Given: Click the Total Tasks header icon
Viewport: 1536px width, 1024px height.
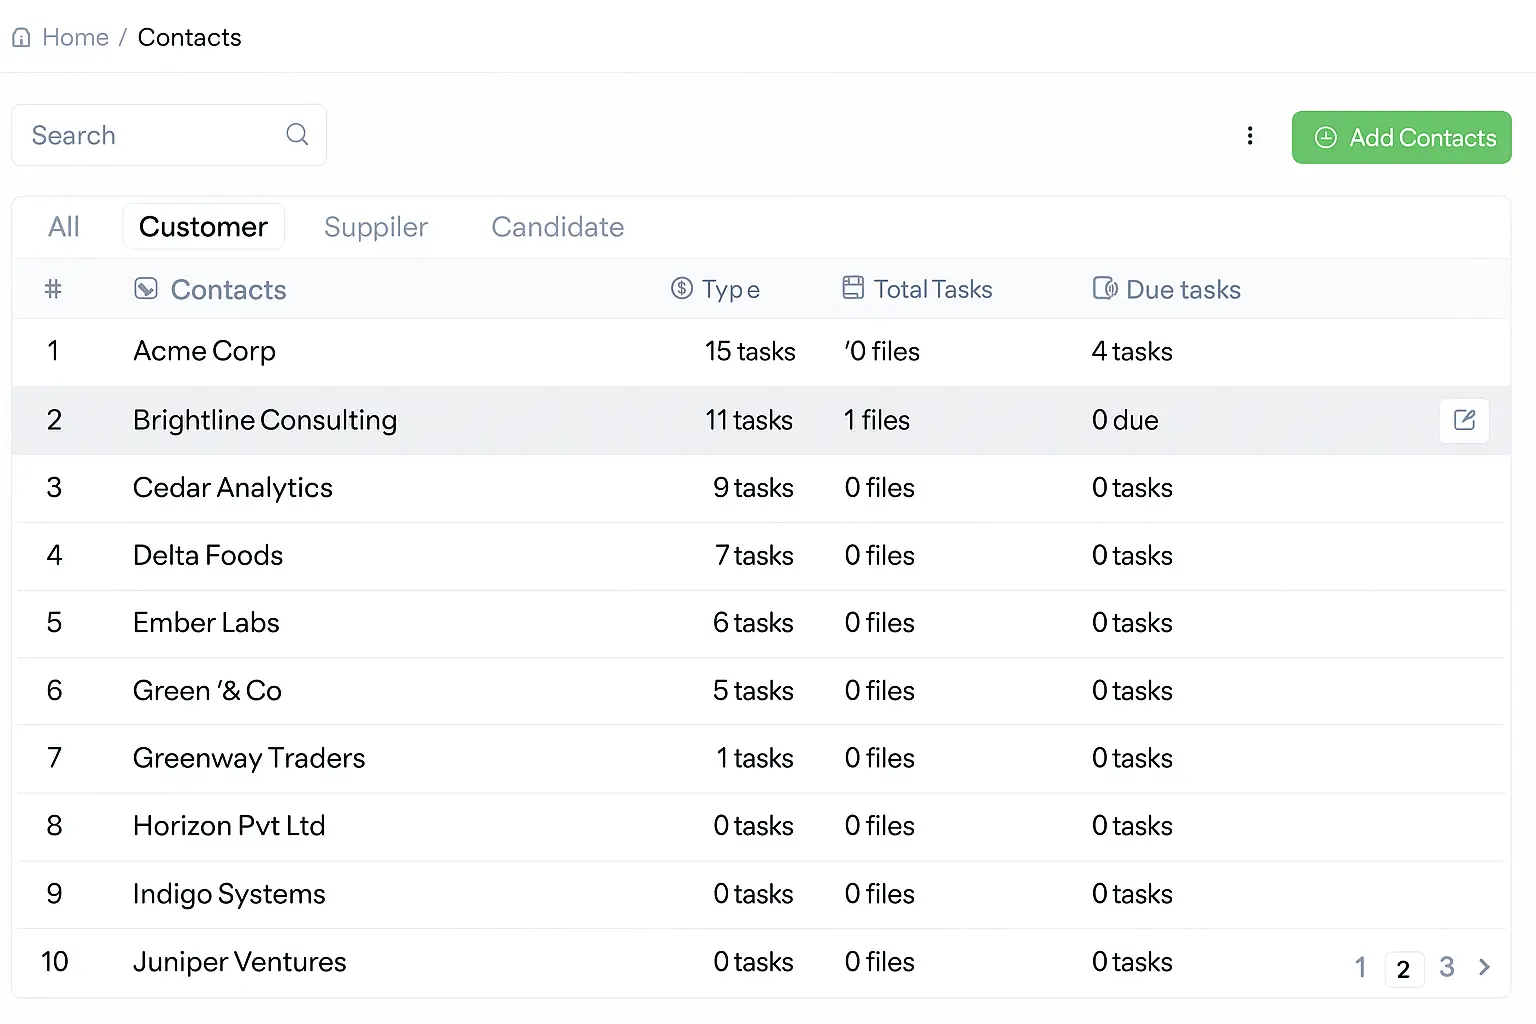Looking at the screenshot, I should pyautogui.click(x=853, y=287).
